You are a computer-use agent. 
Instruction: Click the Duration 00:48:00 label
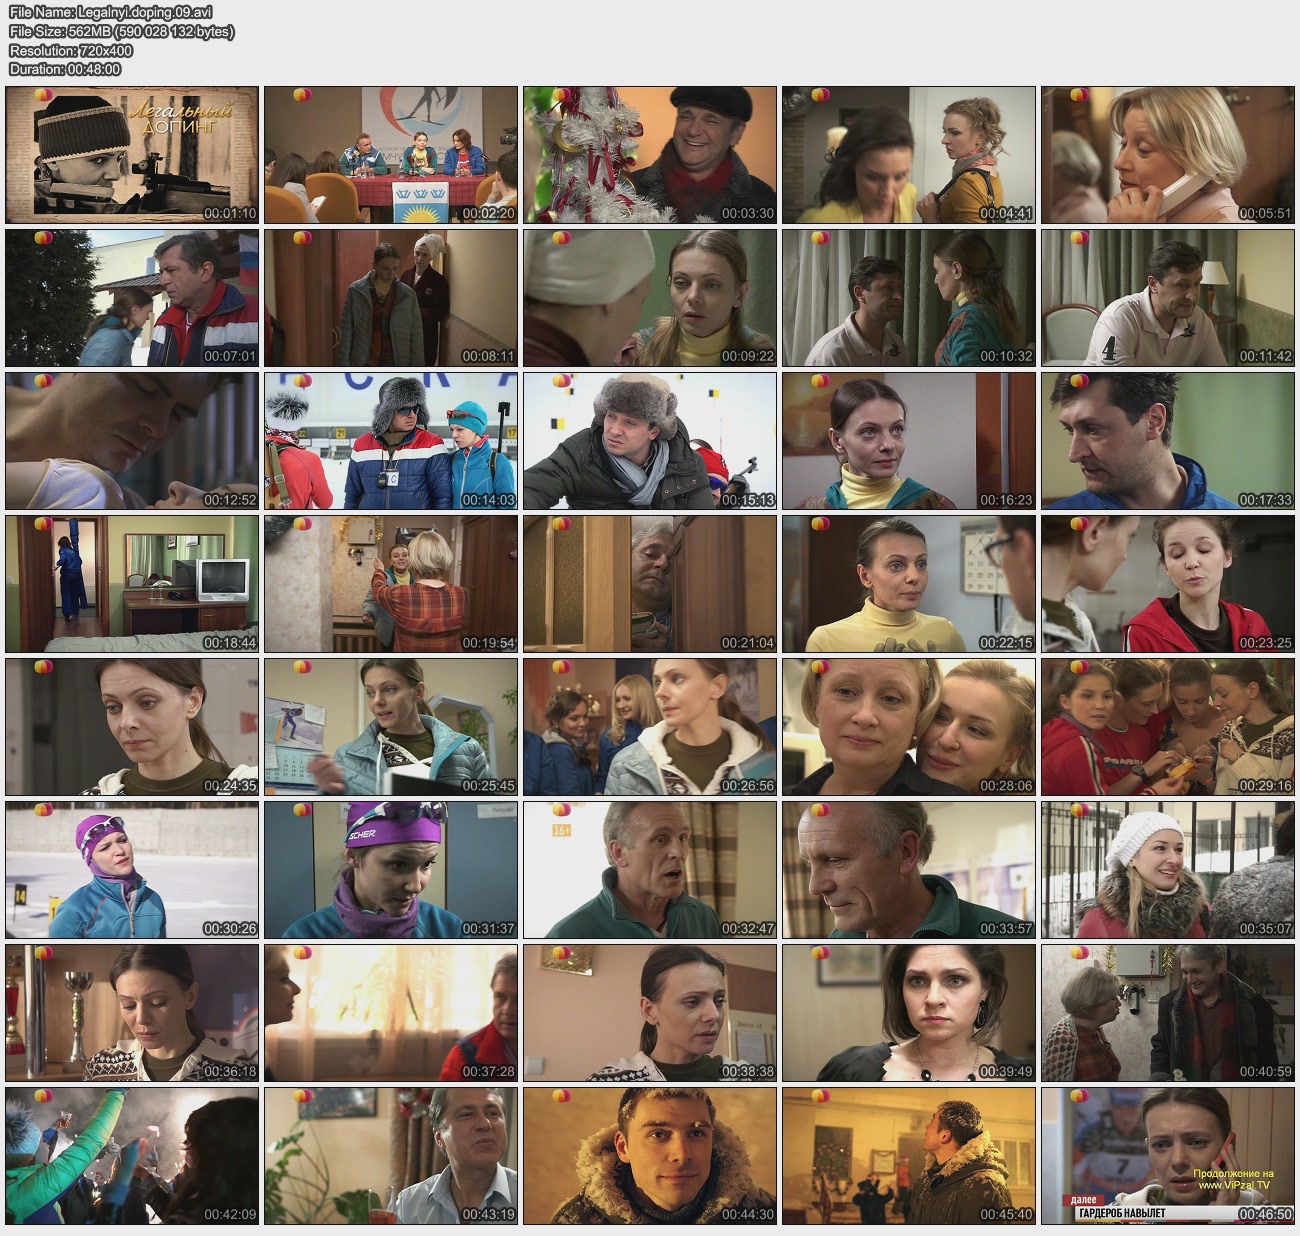coord(65,69)
